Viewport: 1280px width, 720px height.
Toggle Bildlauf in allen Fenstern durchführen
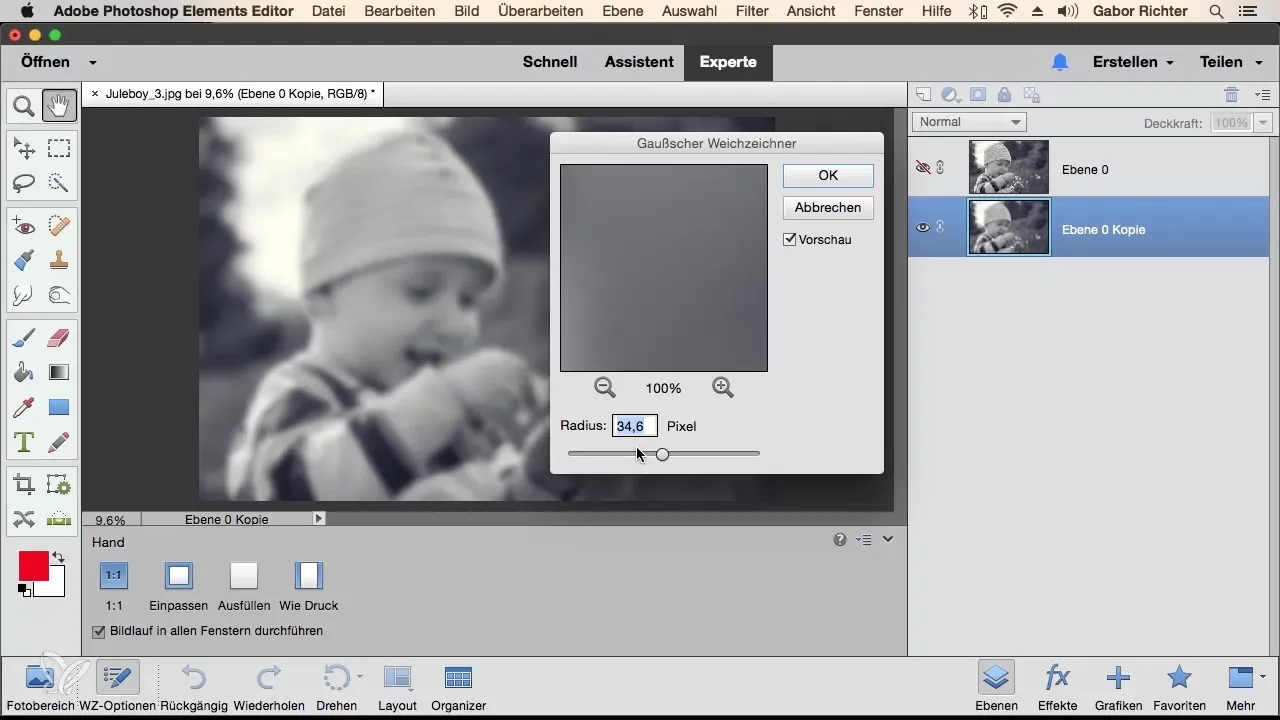point(98,631)
